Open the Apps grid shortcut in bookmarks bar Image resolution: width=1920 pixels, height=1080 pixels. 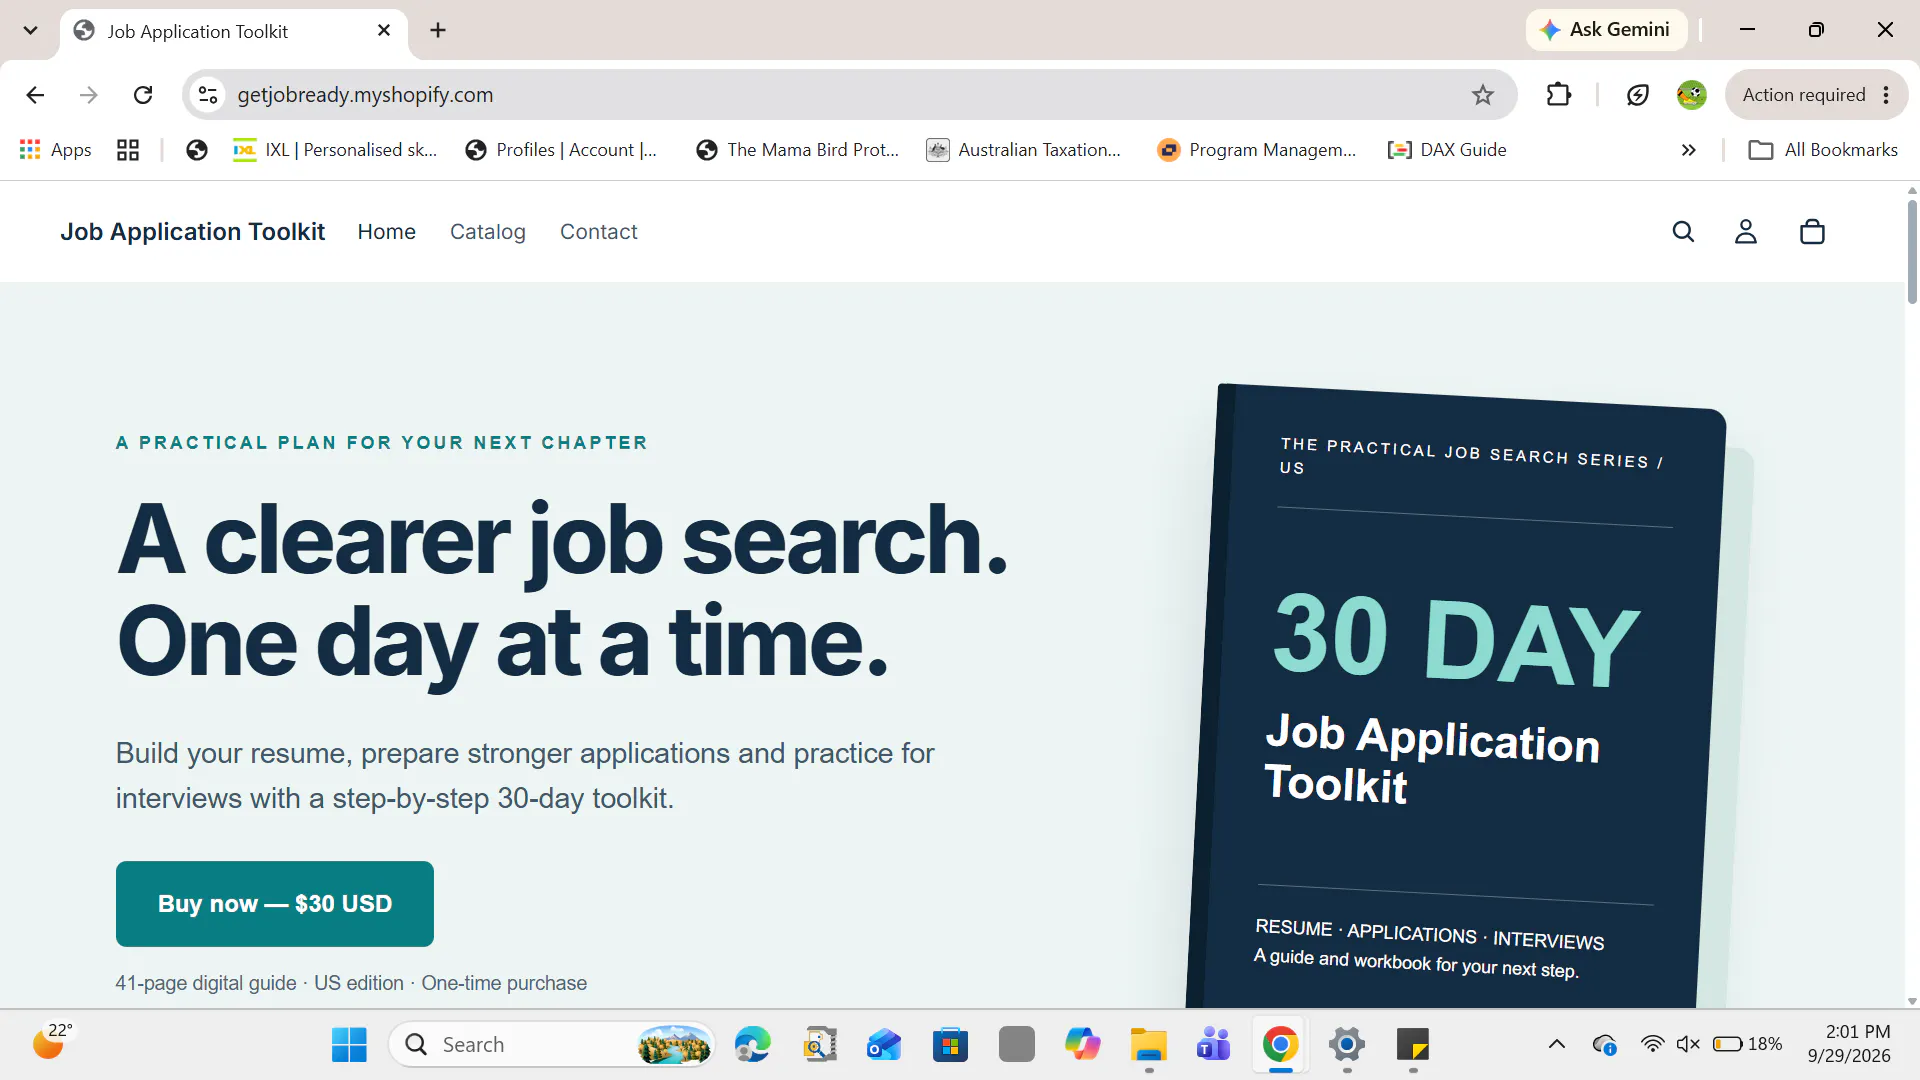(x=56, y=150)
